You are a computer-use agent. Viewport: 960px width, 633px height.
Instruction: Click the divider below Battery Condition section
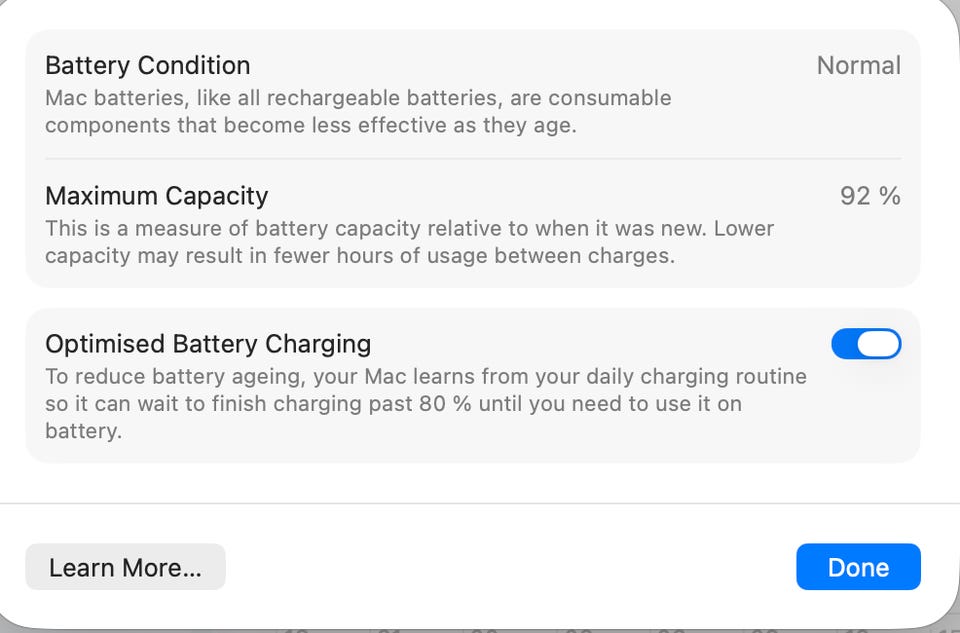click(x=472, y=159)
